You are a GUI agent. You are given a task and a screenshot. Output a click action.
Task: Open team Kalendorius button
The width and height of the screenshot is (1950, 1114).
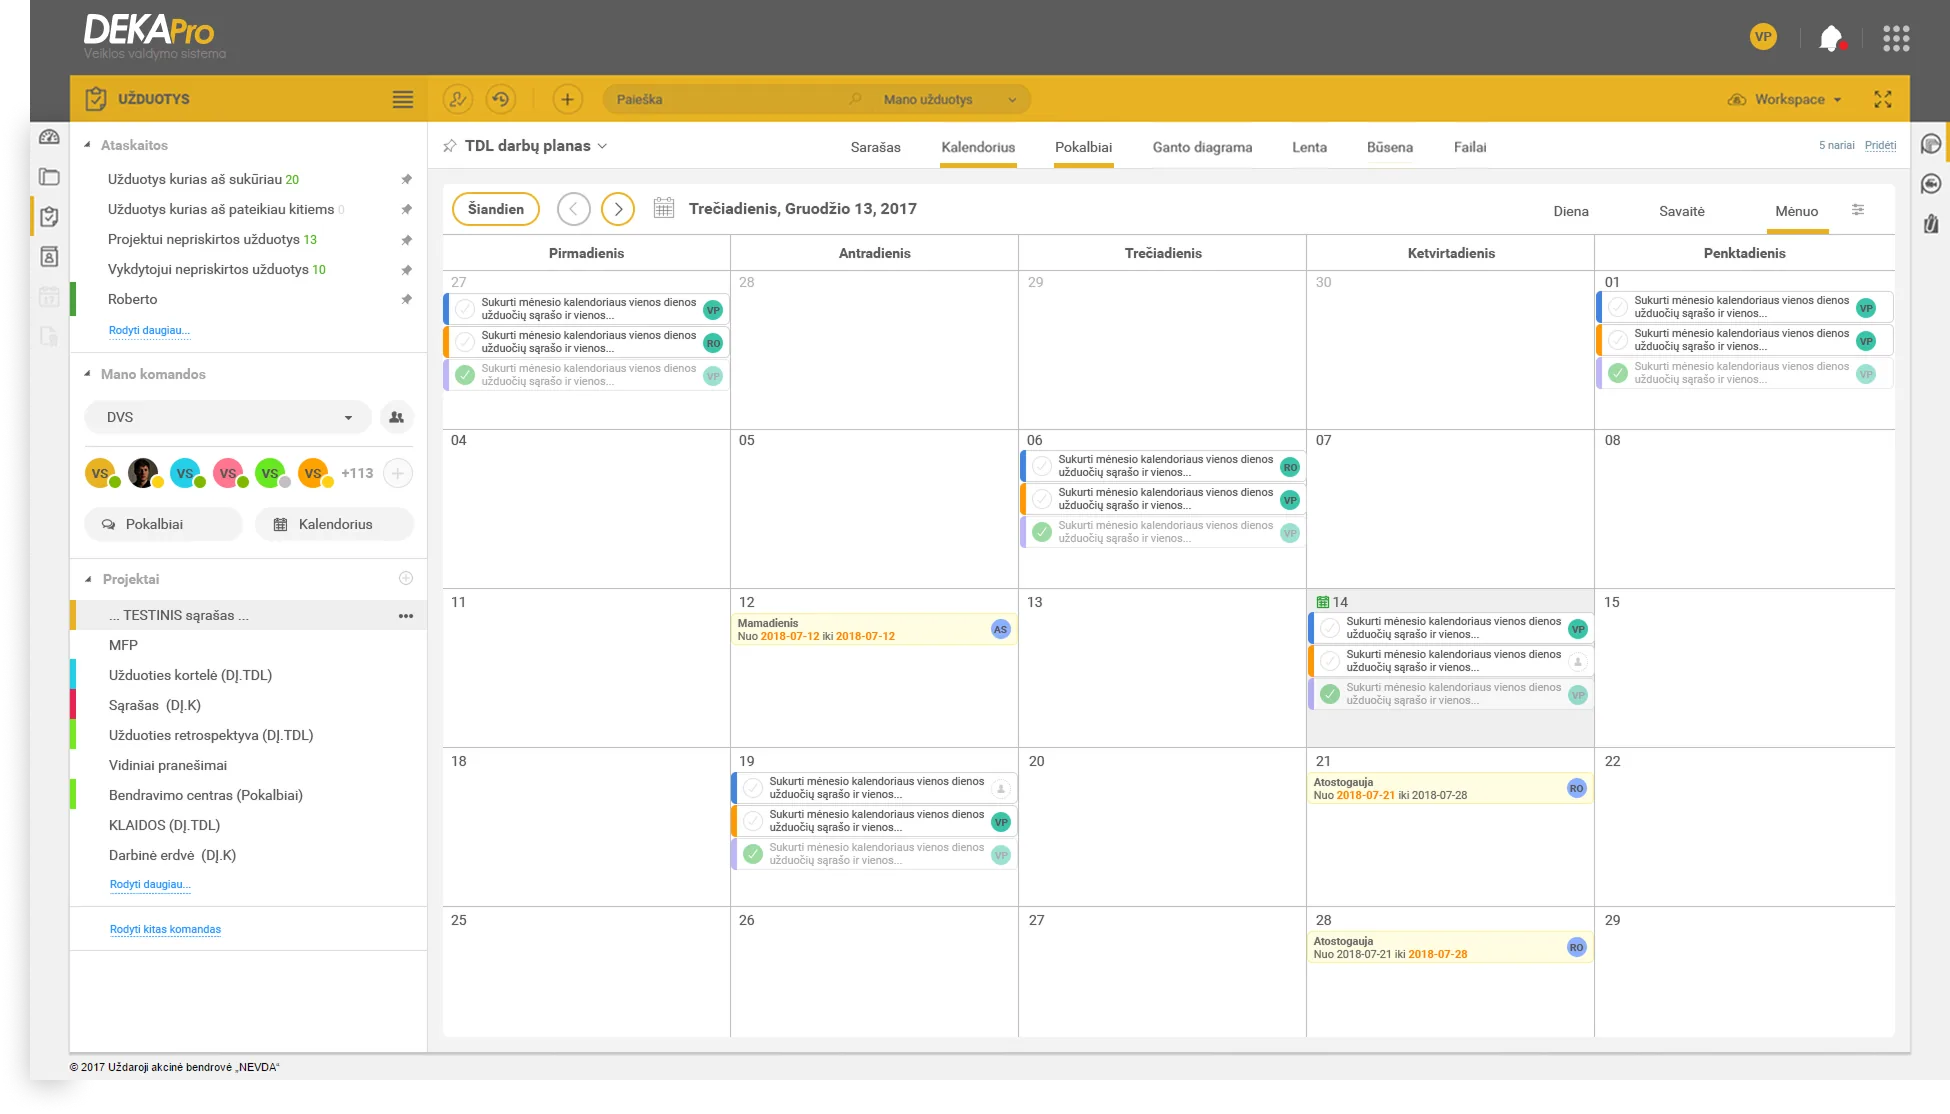tap(334, 524)
